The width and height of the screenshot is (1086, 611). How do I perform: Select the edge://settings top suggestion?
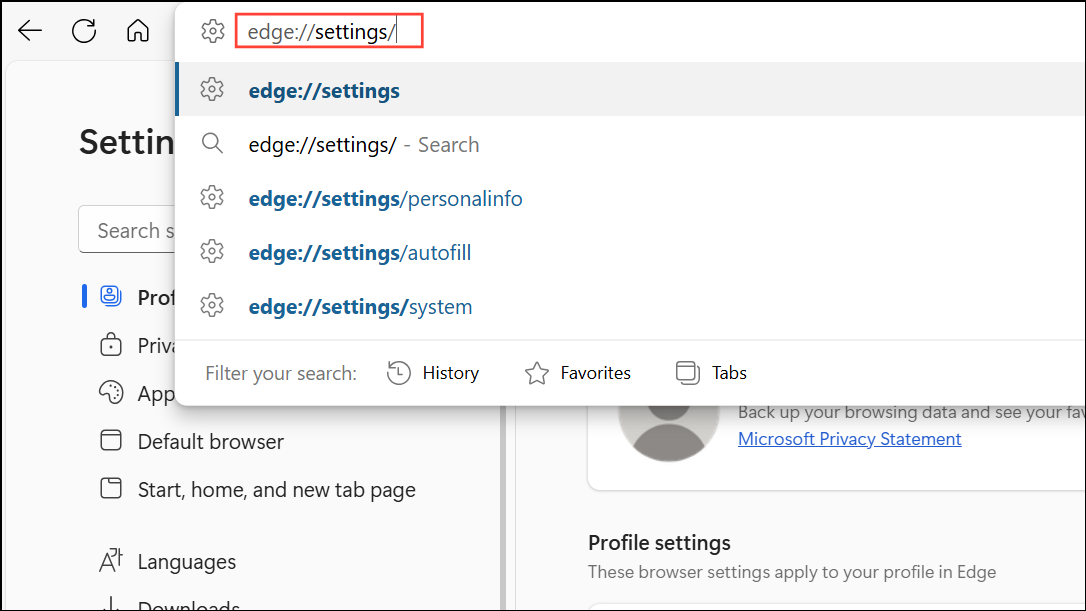[630, 89]
